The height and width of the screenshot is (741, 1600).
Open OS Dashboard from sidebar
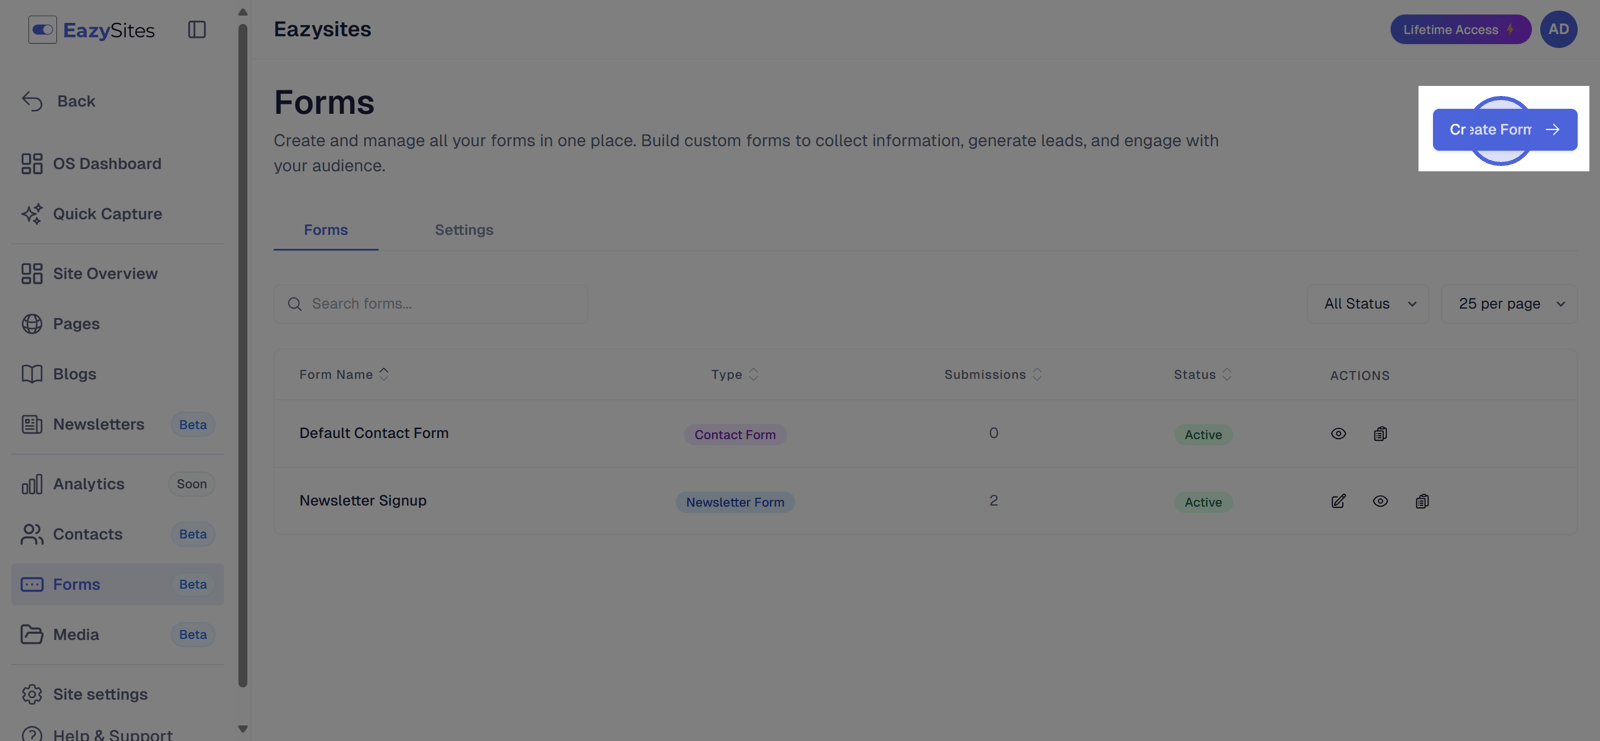click(117, 163)
